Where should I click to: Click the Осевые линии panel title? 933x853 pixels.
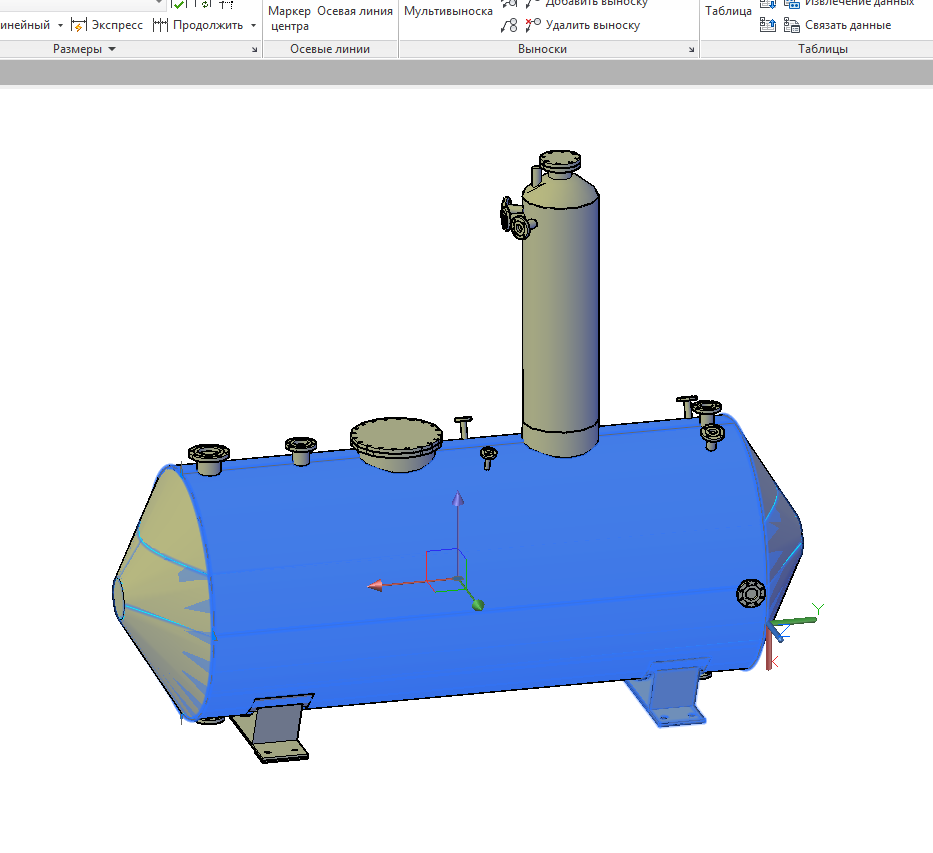pos(330,49)
